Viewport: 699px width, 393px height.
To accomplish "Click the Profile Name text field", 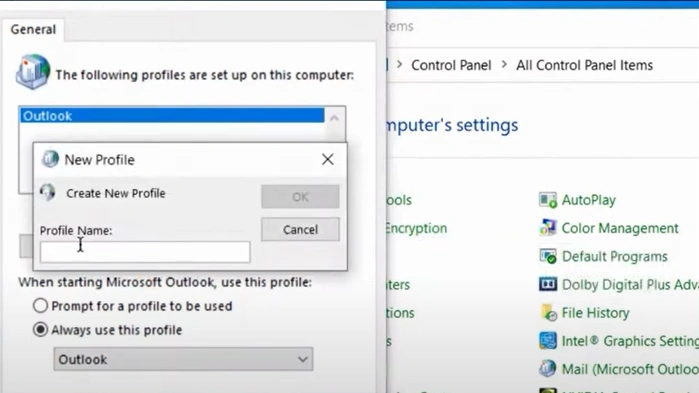I will pos(145,252).
